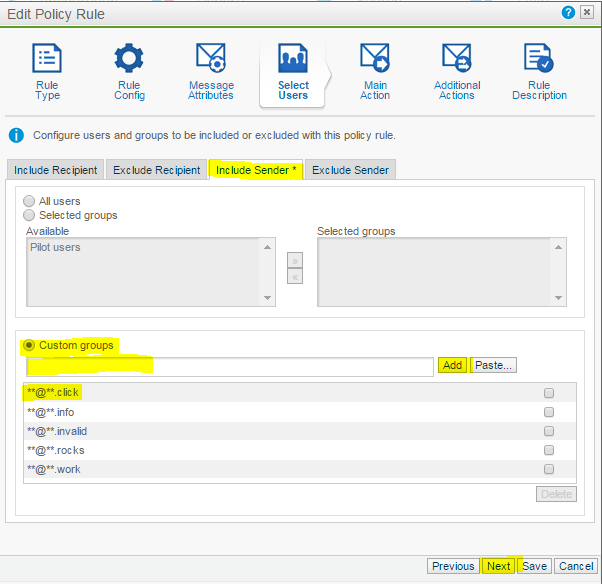This screenshot has height=584, width=602.
Task: Tick the checkbox for **@**.click
Action: (549, 393)
